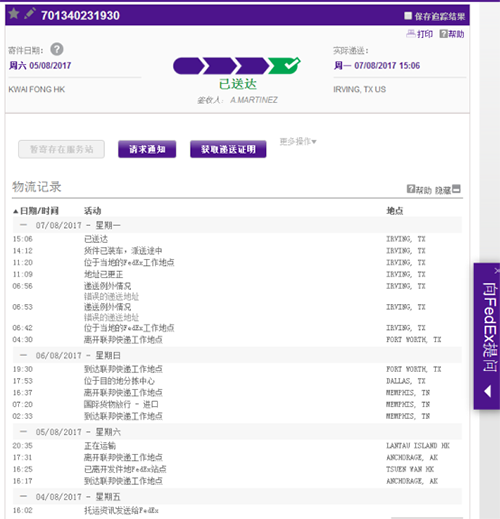500x519 pixels.
Task: Click 正在运输 entry at 20:35
Action: [100, 446]
